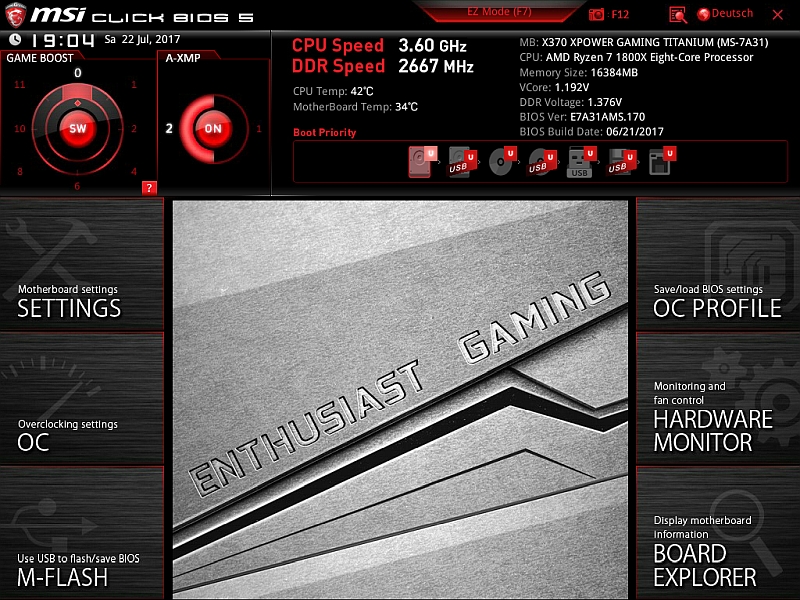Click Game Boost dial number 6
This screenshot has height=600, width=800.
point(77,186)
